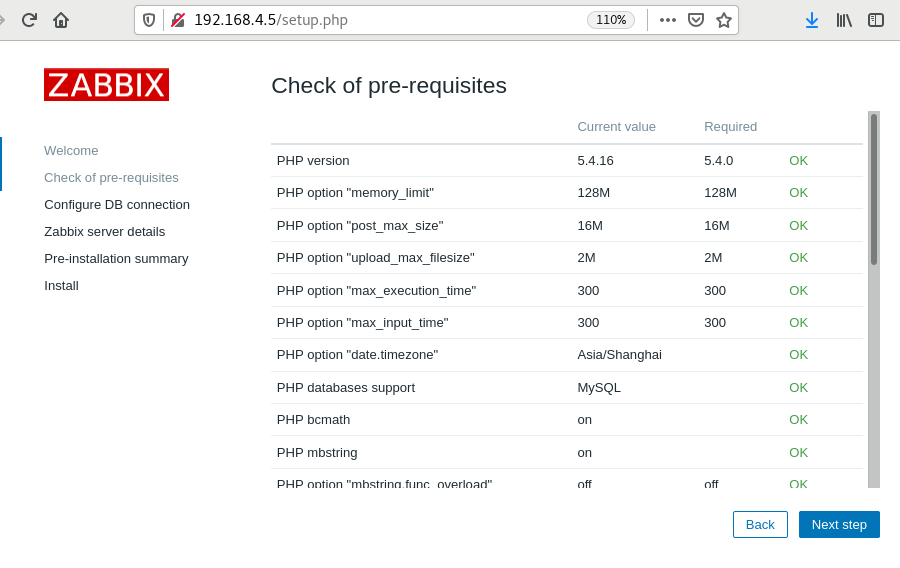Select Pre-installation summary step
Screen dimensions: 900x568
tap(116, 258)
